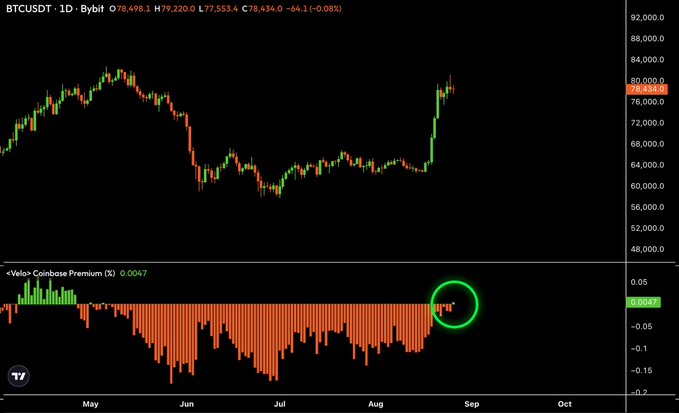This screenshot has width=679, height=413.
Task: Select the Oct label on the time axis
Action: tap(565, 404)
